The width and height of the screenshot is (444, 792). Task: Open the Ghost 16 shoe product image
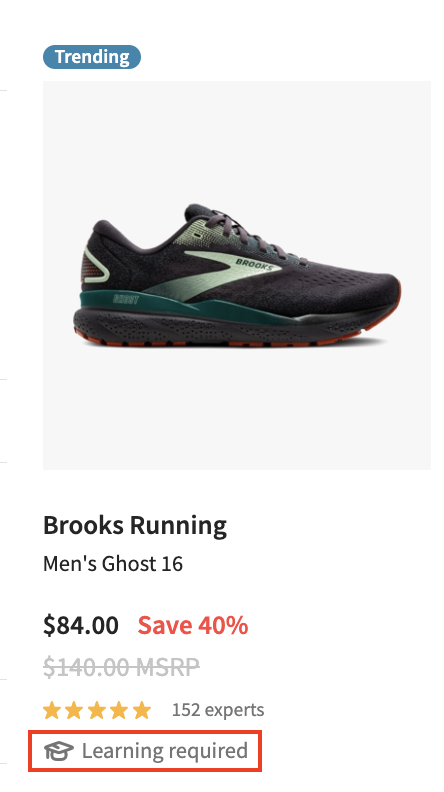click(237, 275)
